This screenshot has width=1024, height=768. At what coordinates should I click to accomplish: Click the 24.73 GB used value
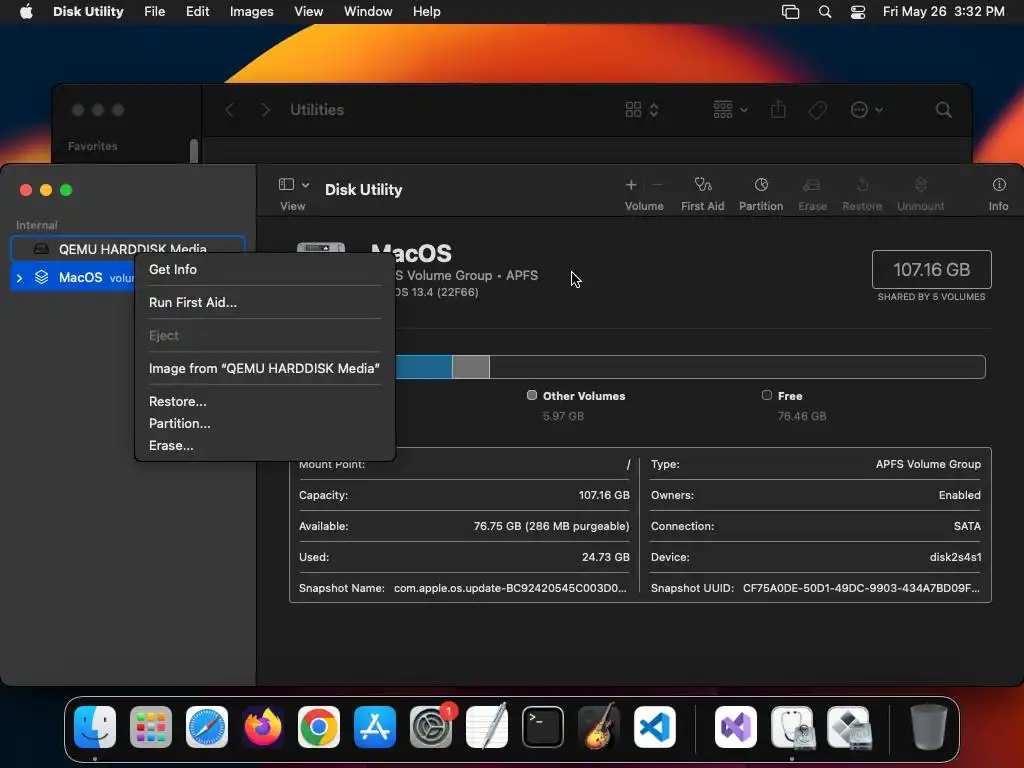coord(605,557)
